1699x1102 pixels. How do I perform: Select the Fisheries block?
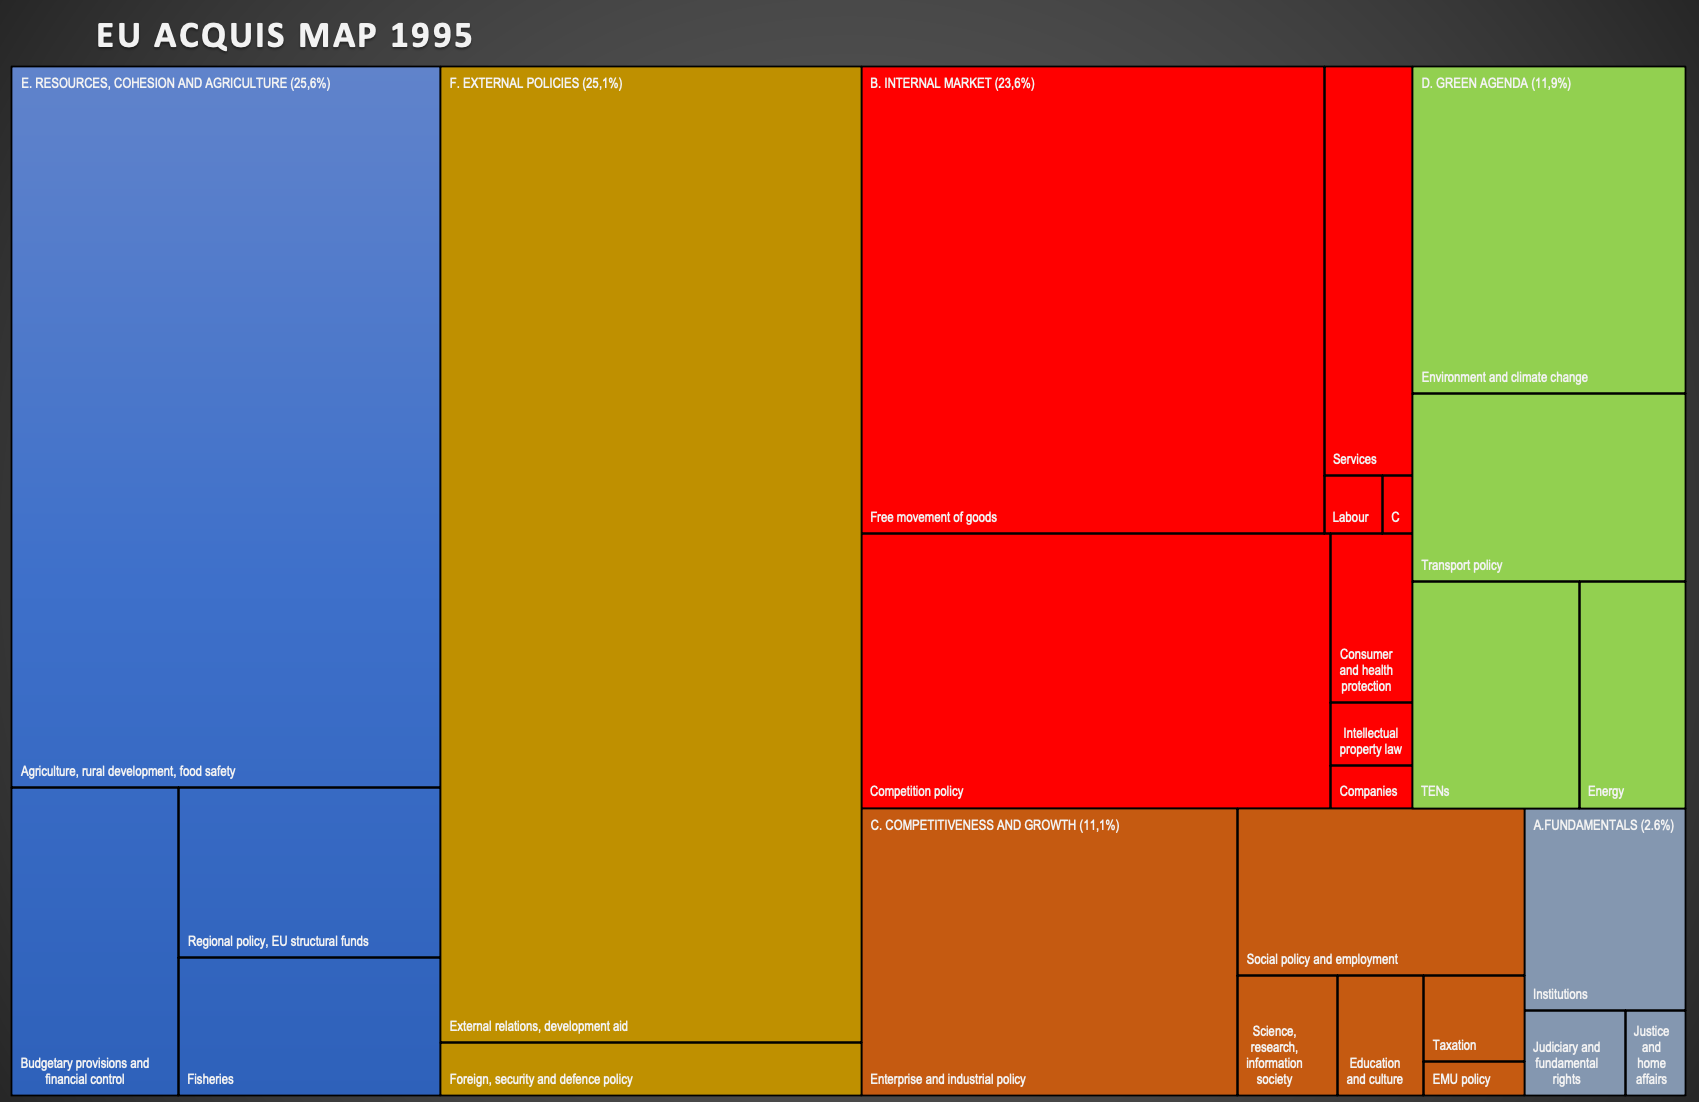[309, 1026]
